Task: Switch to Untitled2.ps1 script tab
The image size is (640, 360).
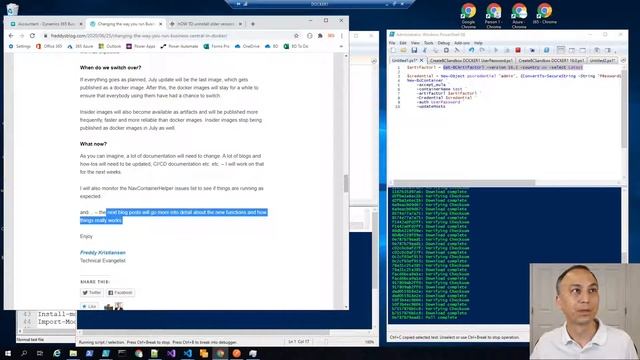Action: [x=602, y=60]
